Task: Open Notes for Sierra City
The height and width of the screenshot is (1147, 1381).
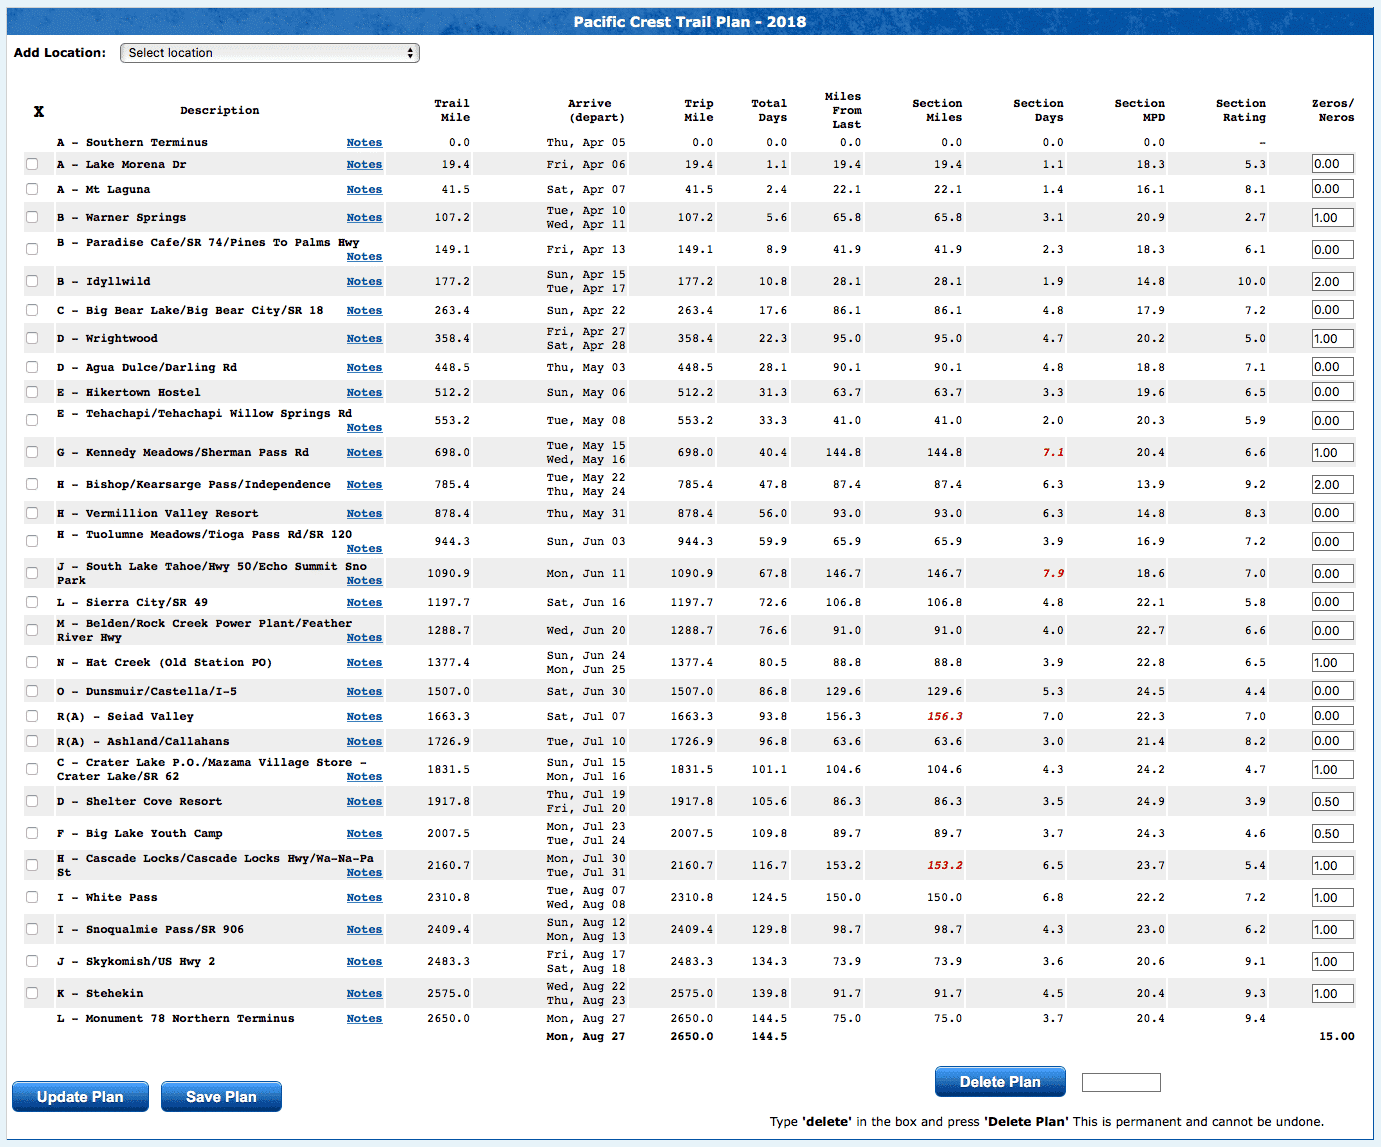Action: (364, 603)
